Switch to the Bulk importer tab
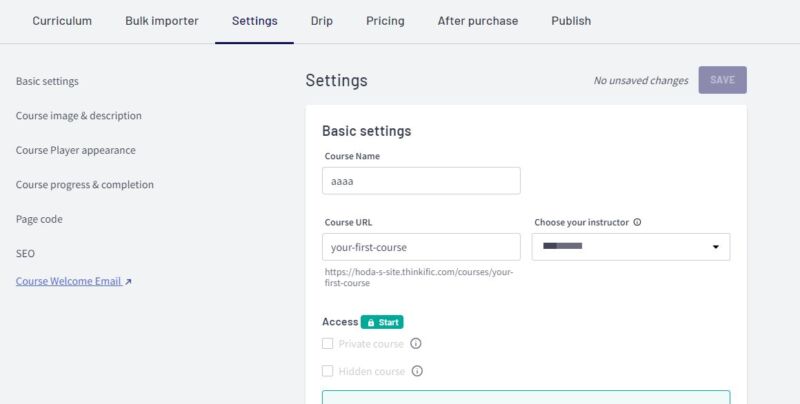Screen dimensions: 800x404 point(162,21)
